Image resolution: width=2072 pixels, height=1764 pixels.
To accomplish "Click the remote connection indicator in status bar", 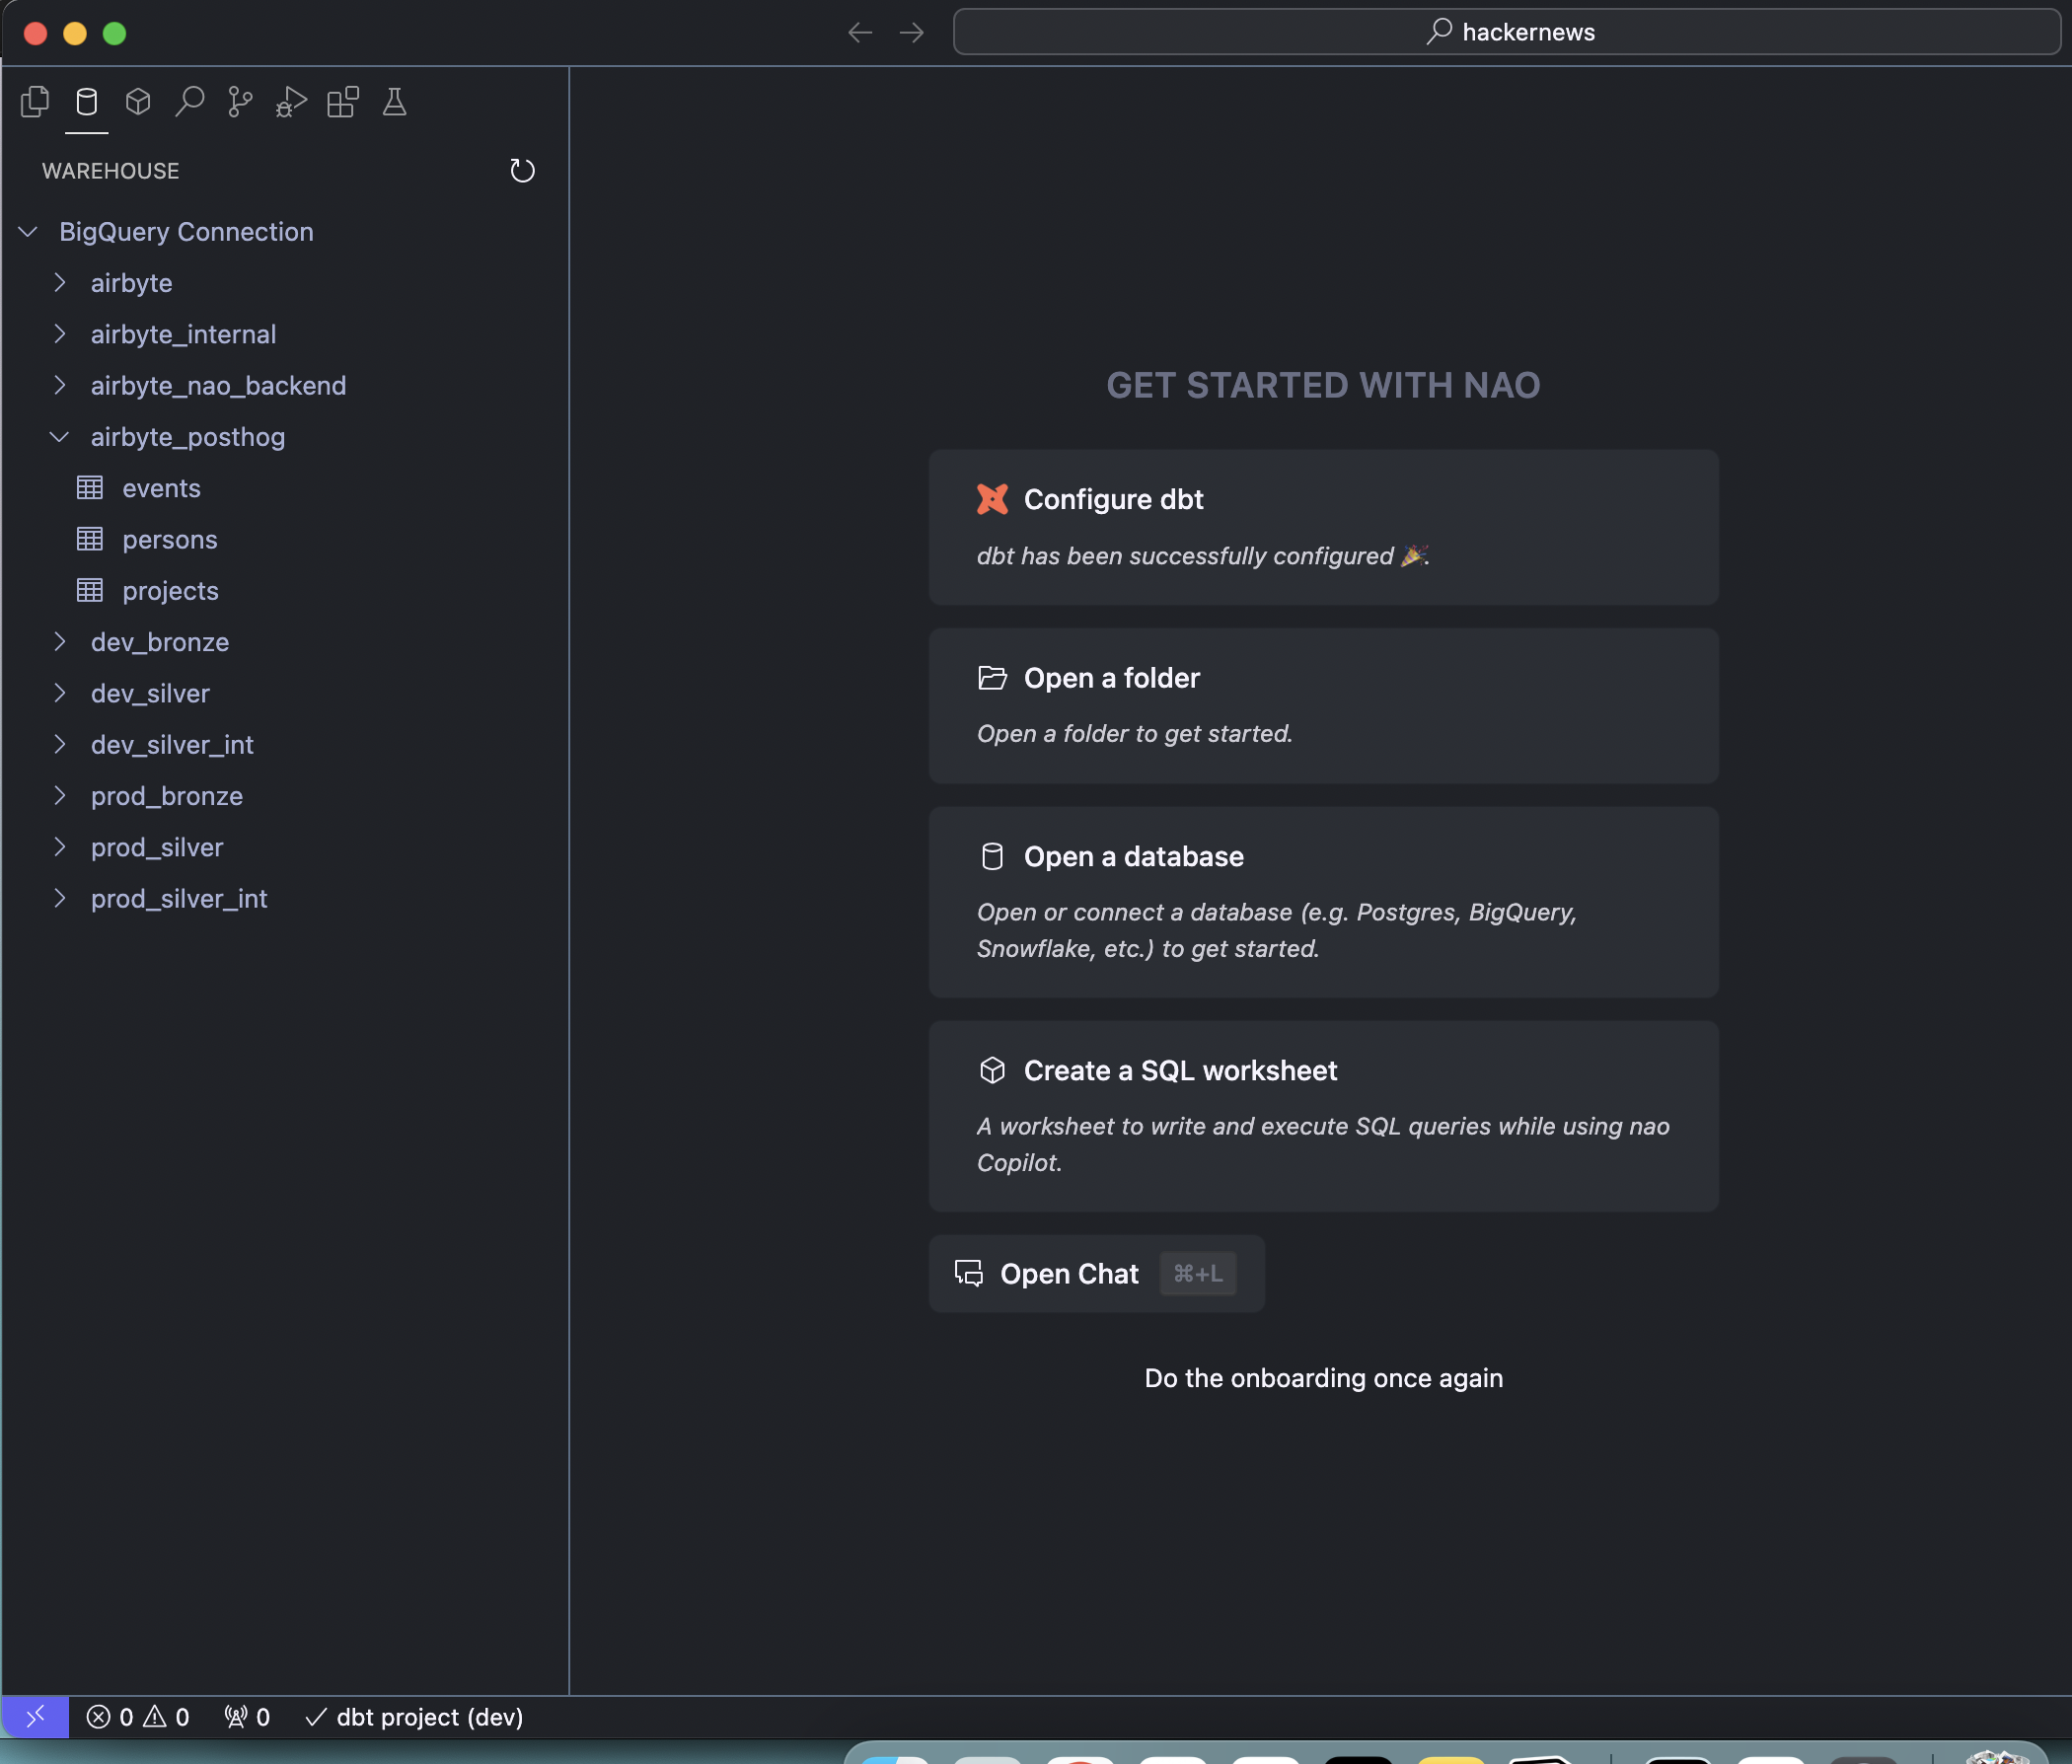I will (35, 1717).
